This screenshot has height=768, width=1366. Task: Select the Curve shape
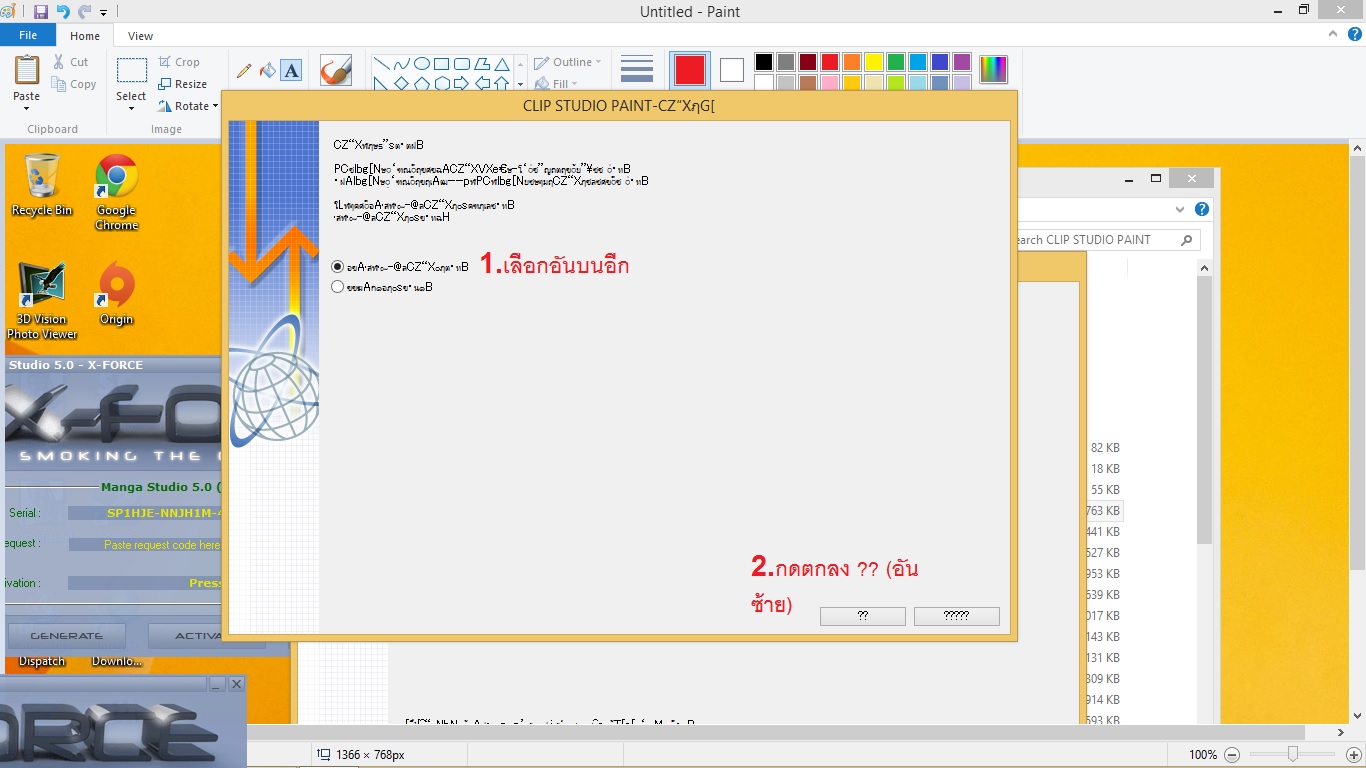coord(402,63)
